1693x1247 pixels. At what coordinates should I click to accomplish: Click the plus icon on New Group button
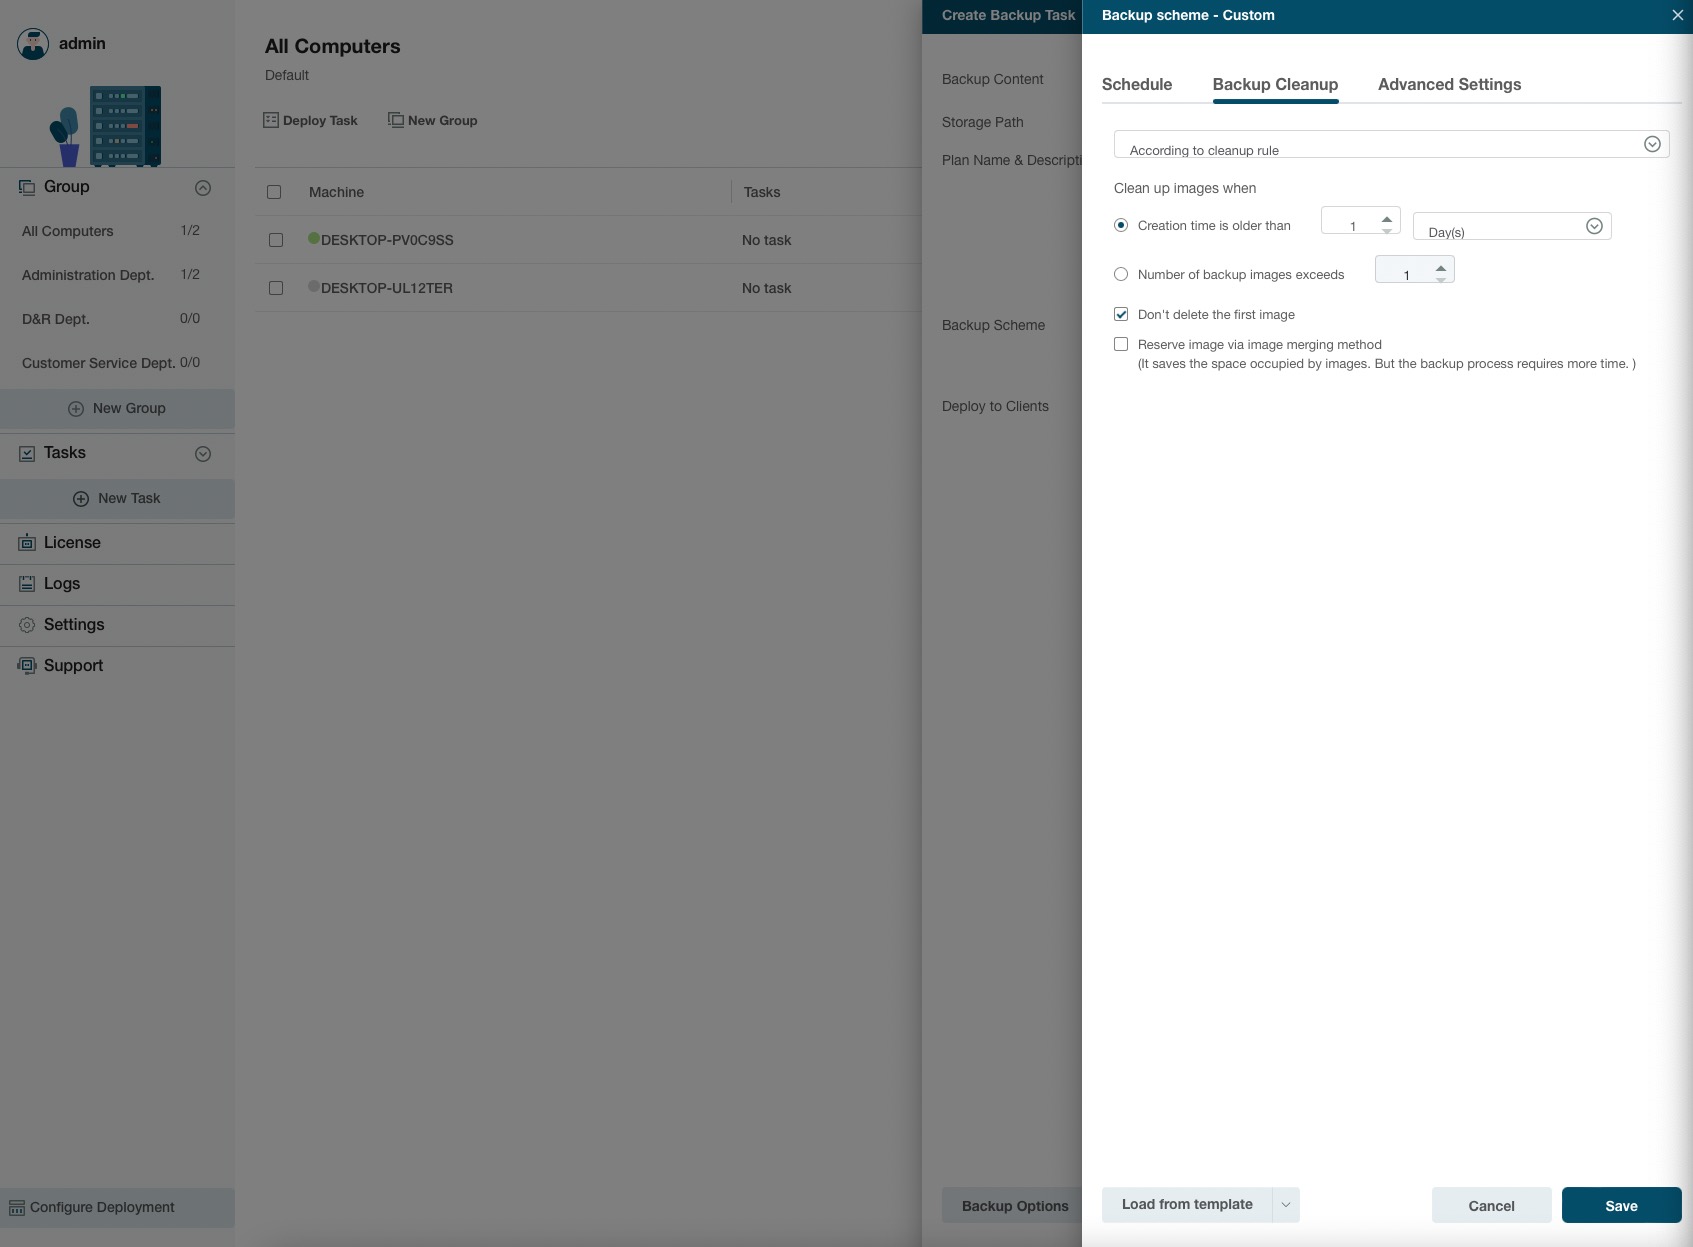pyautogui.click(x=76, y=409)
